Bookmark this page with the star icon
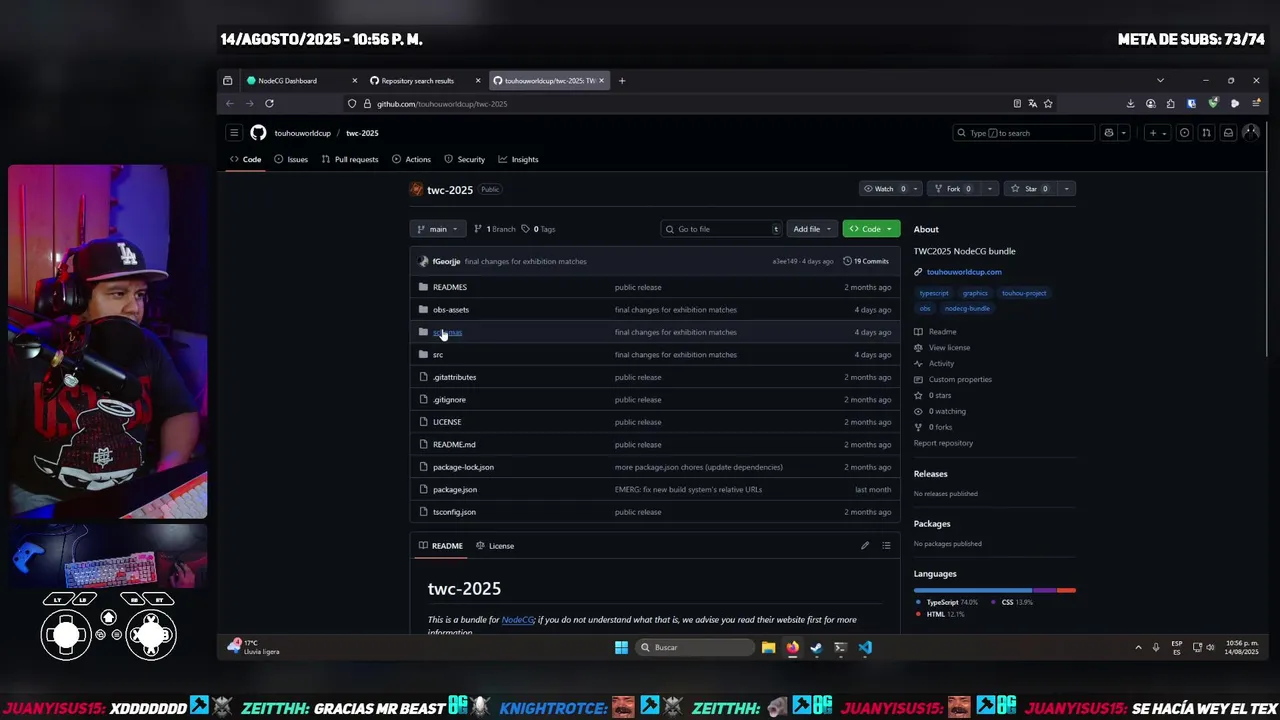This screenshot has width=1280, height=720. 1048,103
